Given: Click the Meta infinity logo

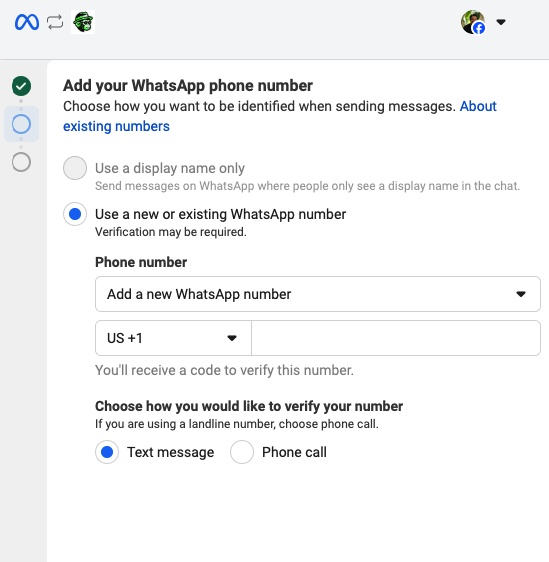Looking at the screenshot, I should (x=27, y=22).
